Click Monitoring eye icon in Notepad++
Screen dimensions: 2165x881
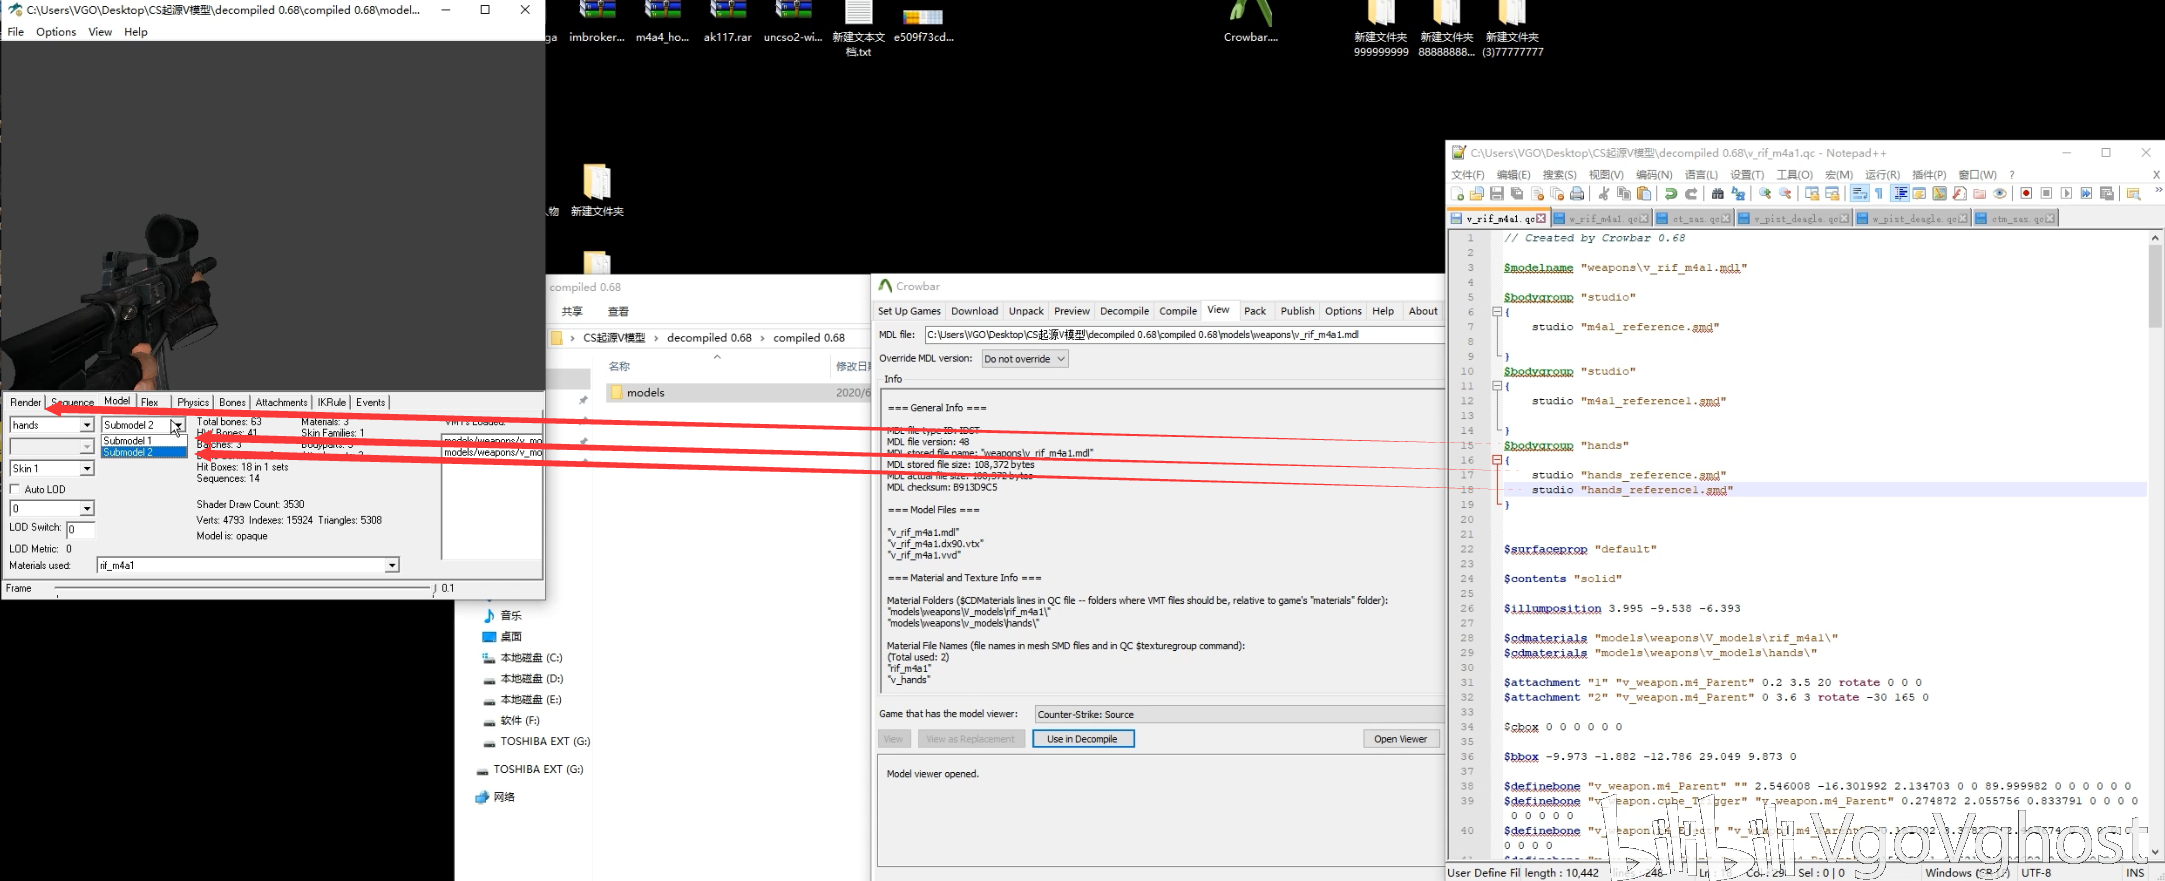coord(1999,194)
